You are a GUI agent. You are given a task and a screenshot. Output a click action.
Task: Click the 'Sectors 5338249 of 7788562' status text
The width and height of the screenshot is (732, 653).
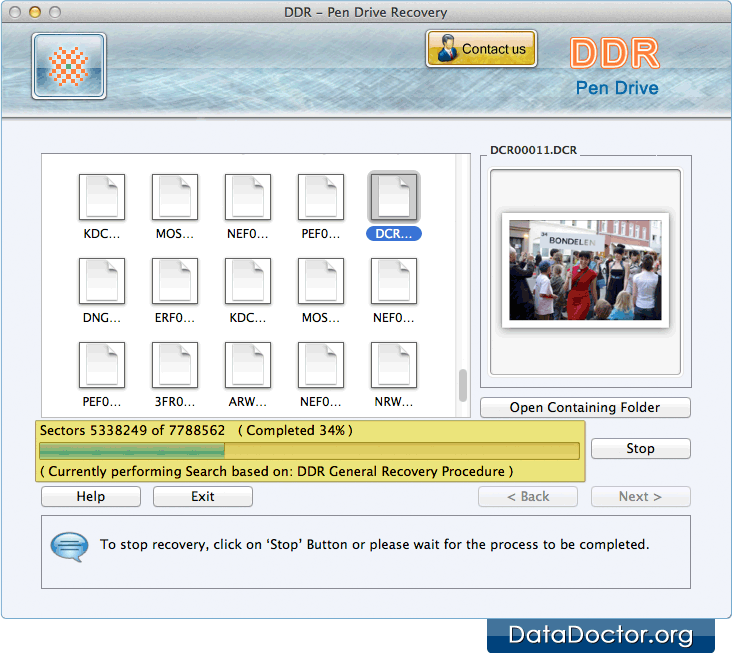point(132,430)
